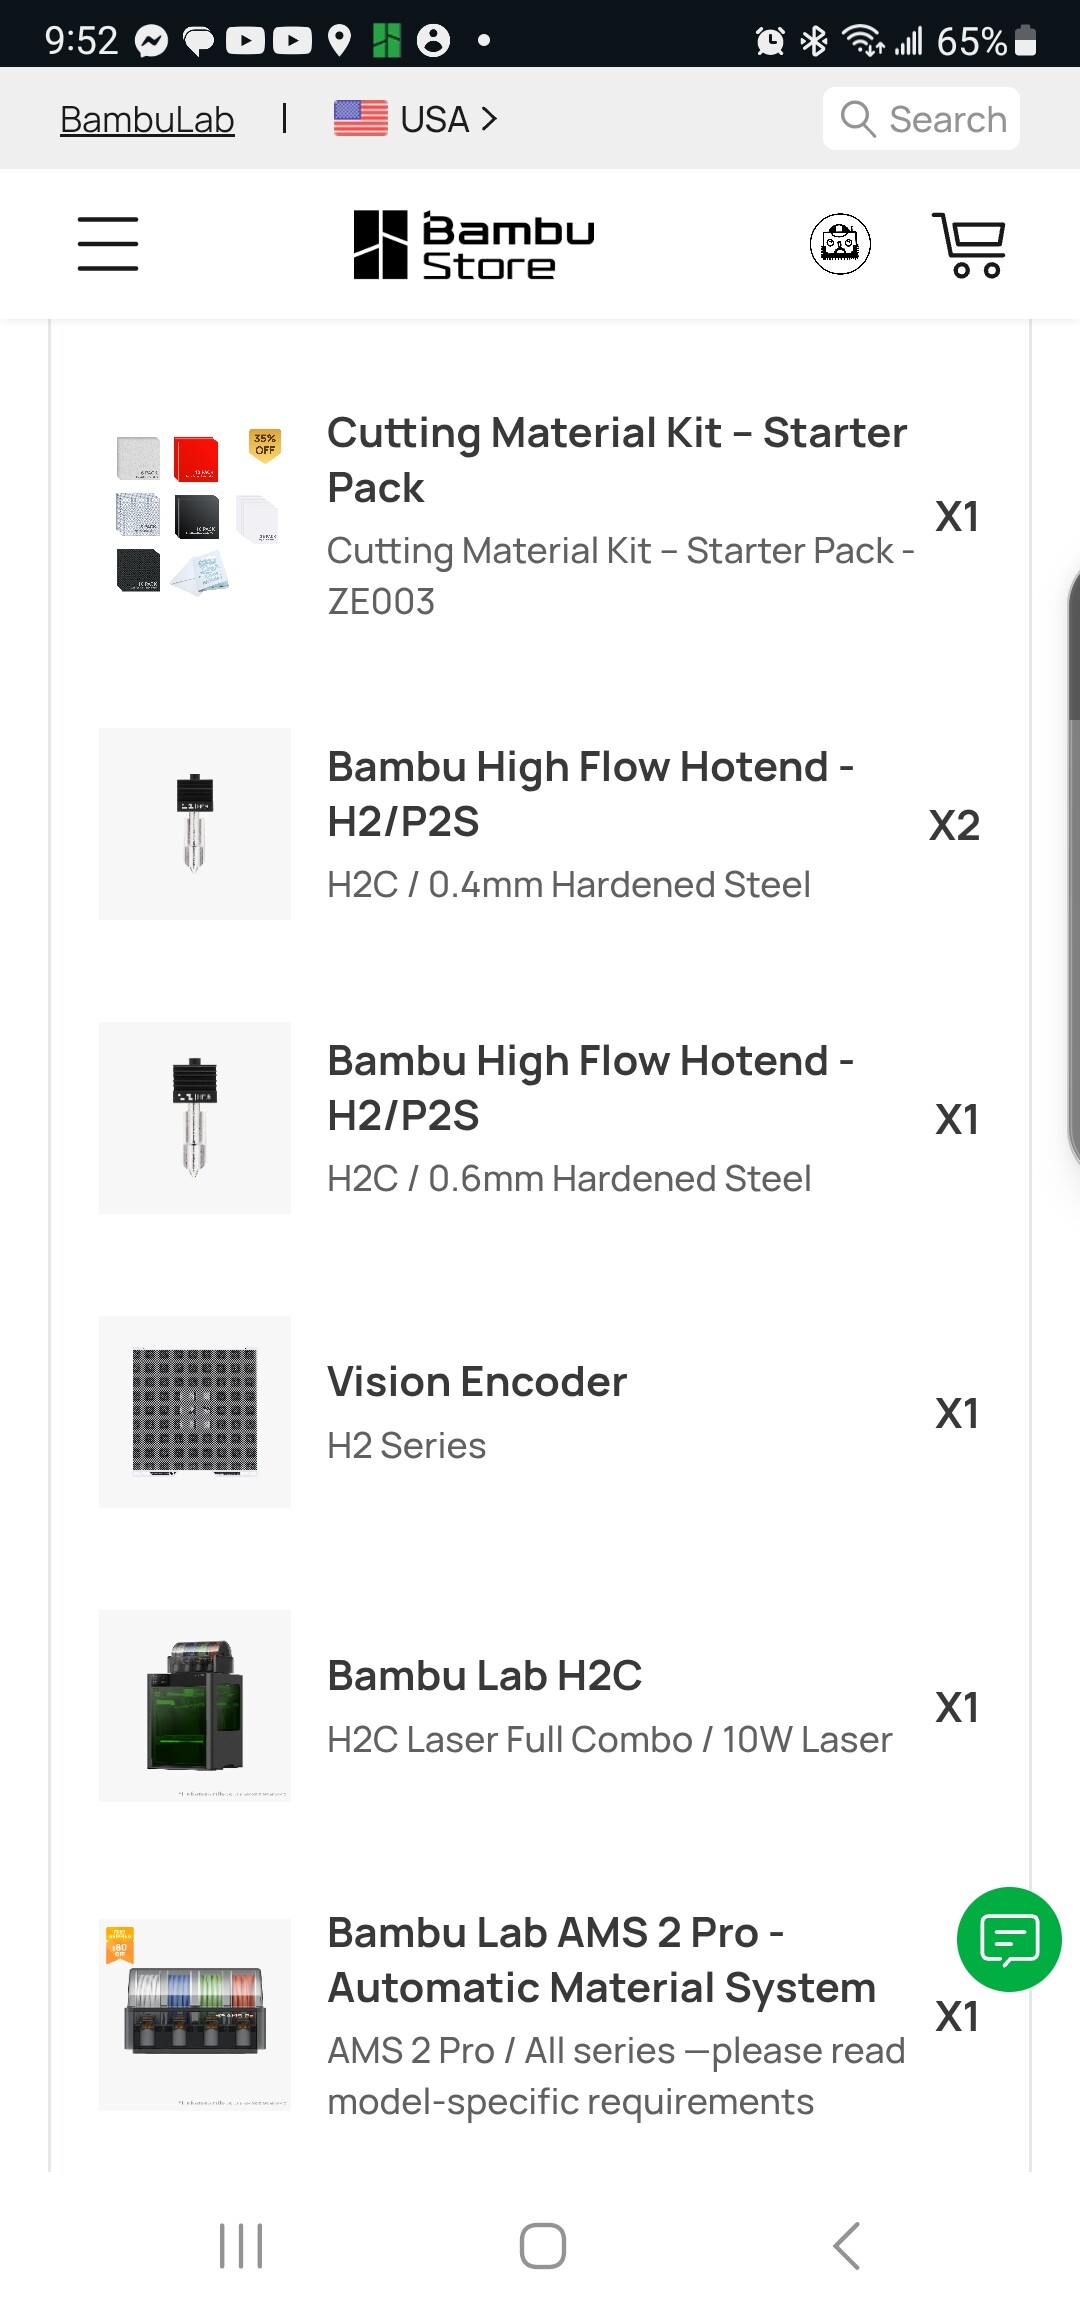
Task: Click into the Search field
Action: (946, 119)
